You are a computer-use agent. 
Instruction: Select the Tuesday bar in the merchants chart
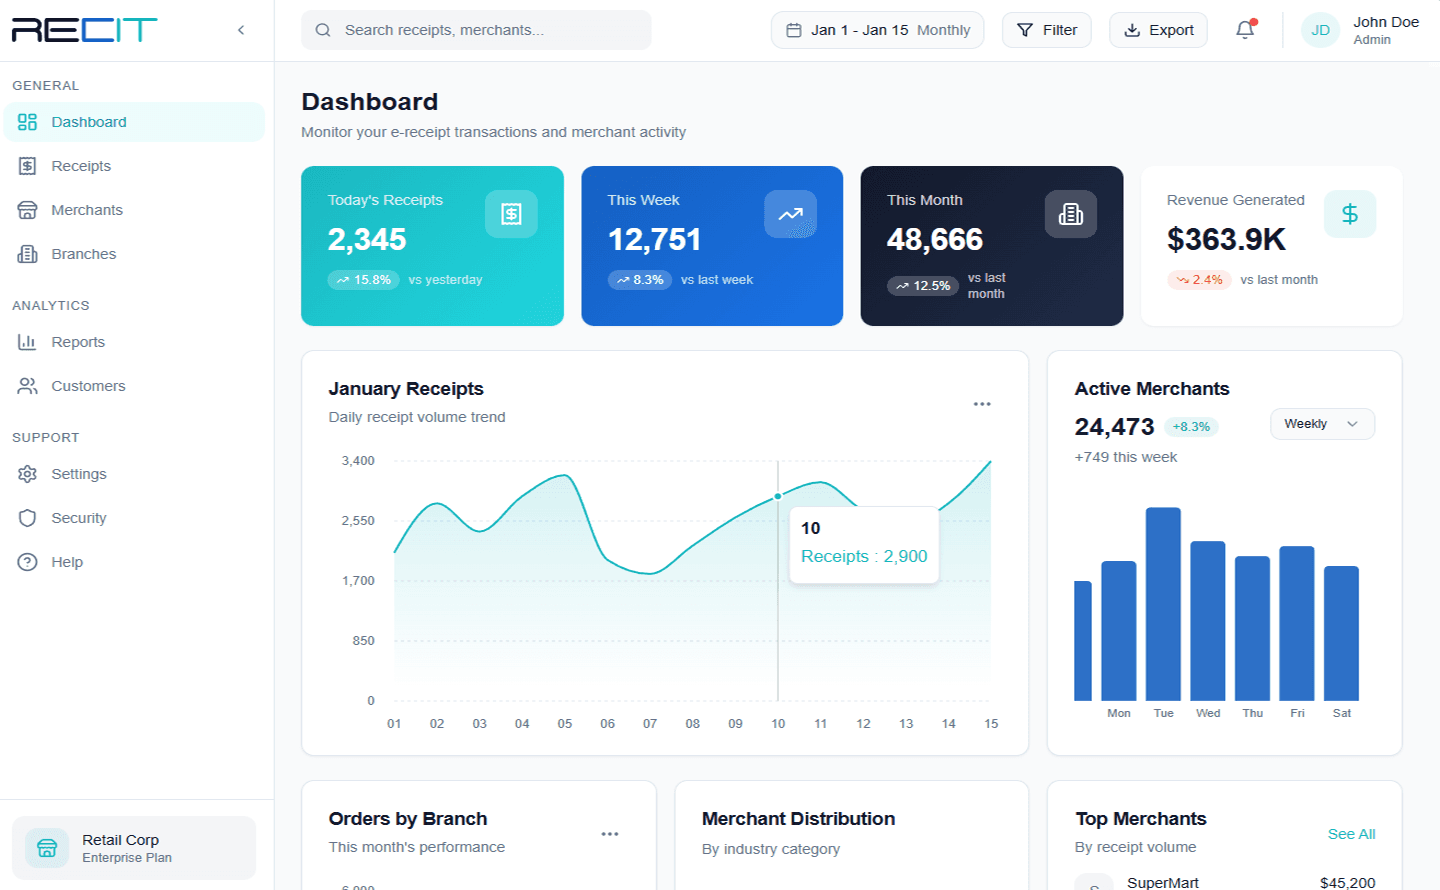pyautogui.click(x=1163, y=600)
